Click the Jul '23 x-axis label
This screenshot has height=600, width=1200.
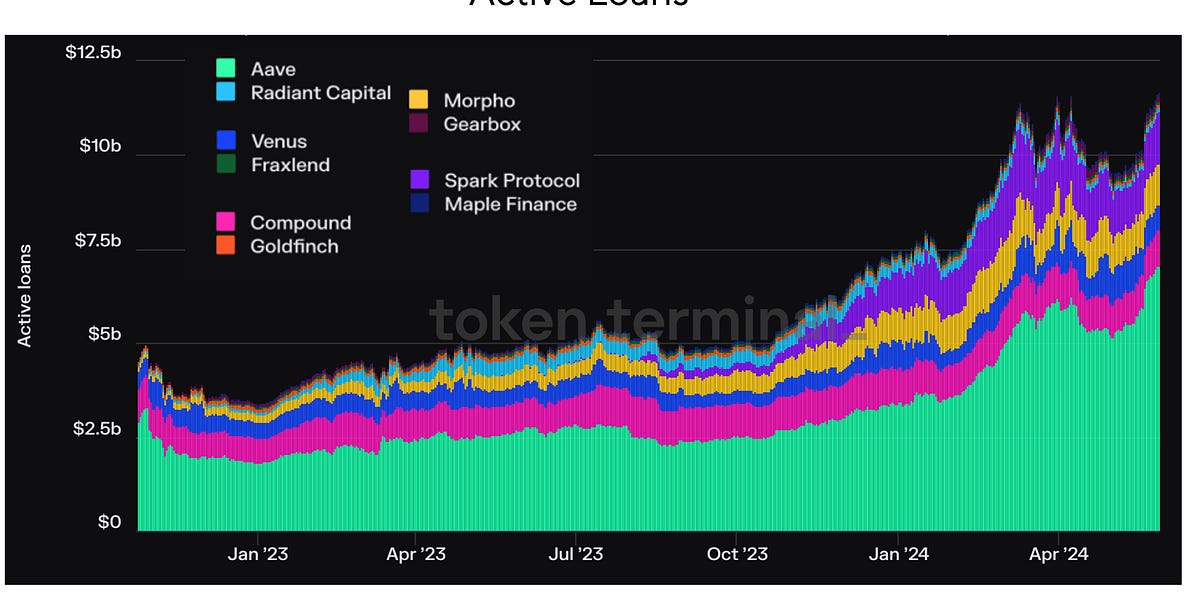tap(577, 553)
